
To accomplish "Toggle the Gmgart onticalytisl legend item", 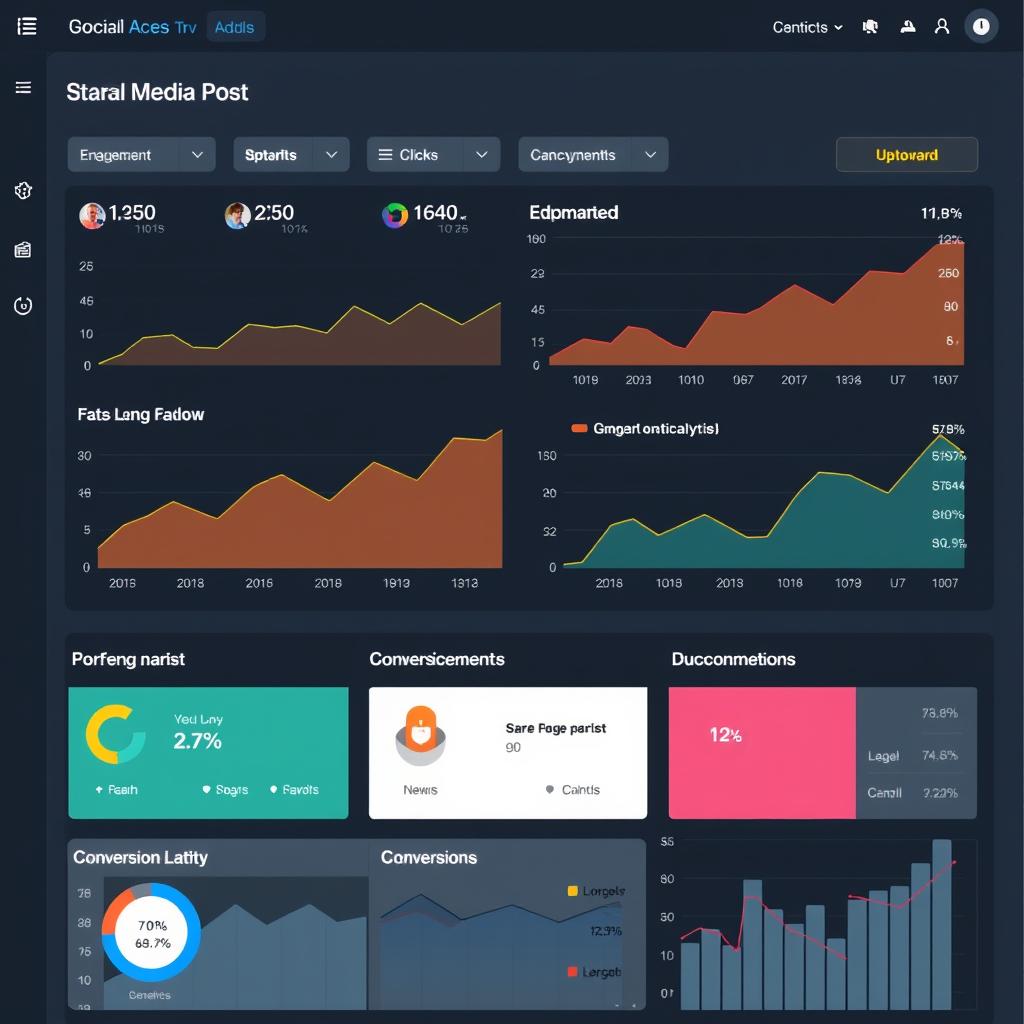I will click(x=645, y=428).
